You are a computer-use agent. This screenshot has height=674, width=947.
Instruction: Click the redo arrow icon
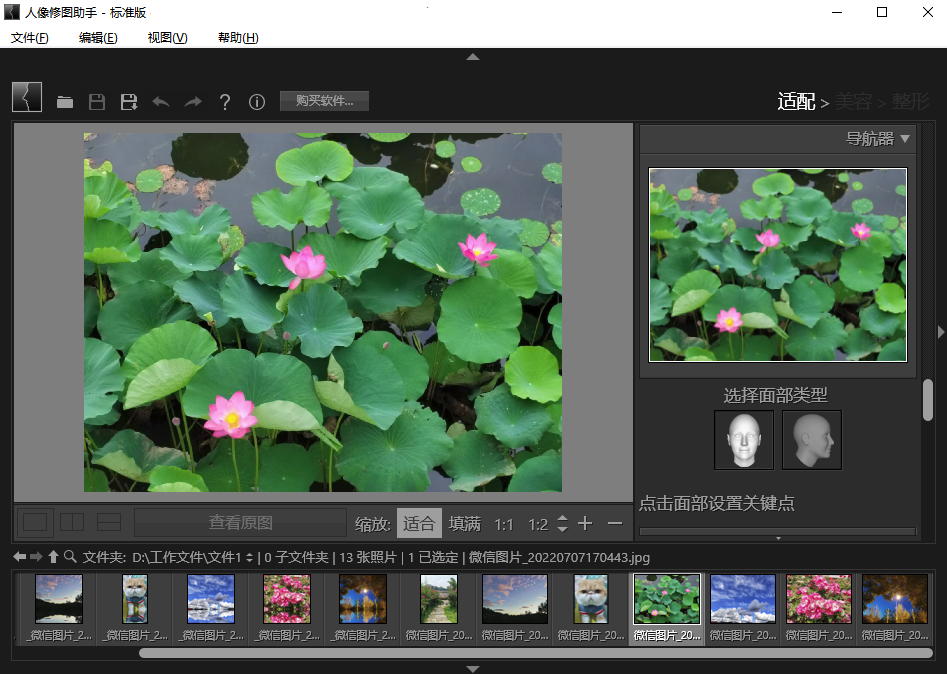click(x=192, y=102)
